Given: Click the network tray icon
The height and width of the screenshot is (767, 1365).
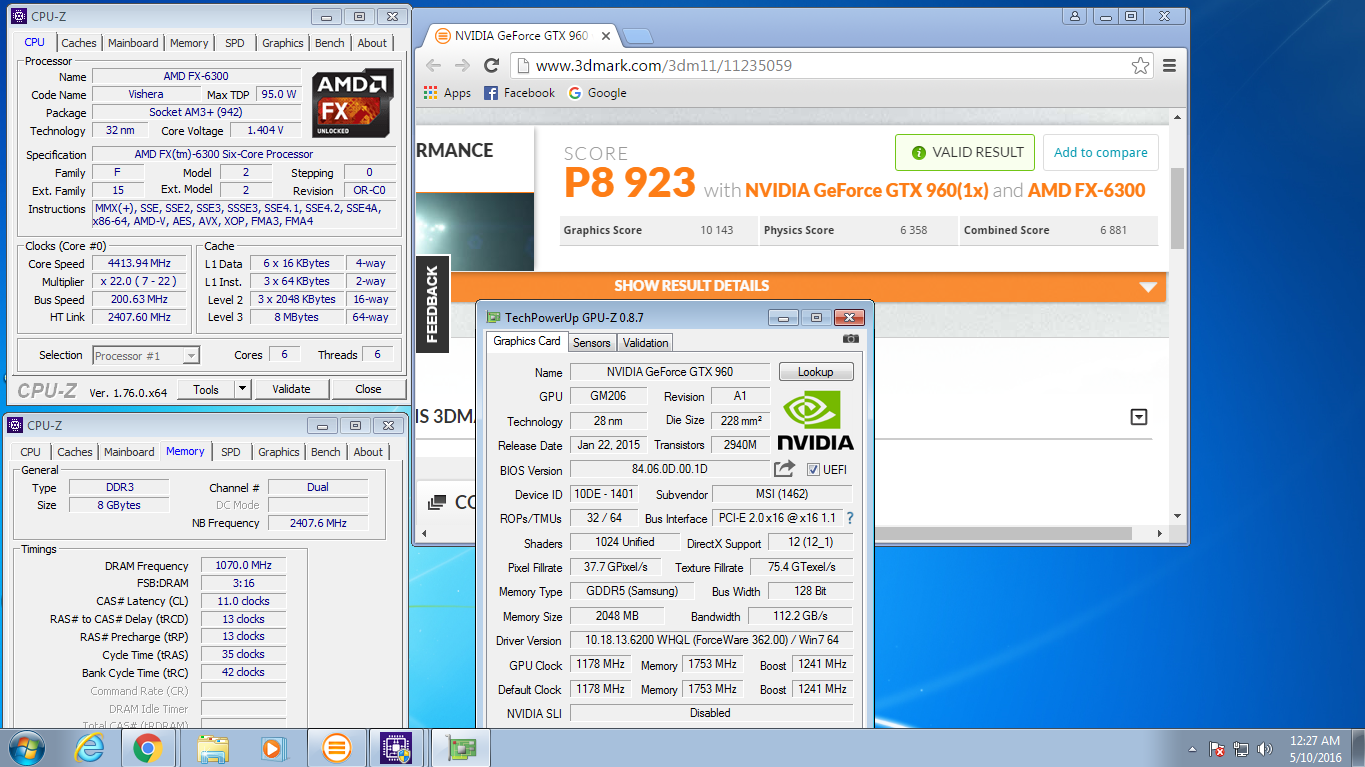Looking at the screenshot, I should 1241,748.
